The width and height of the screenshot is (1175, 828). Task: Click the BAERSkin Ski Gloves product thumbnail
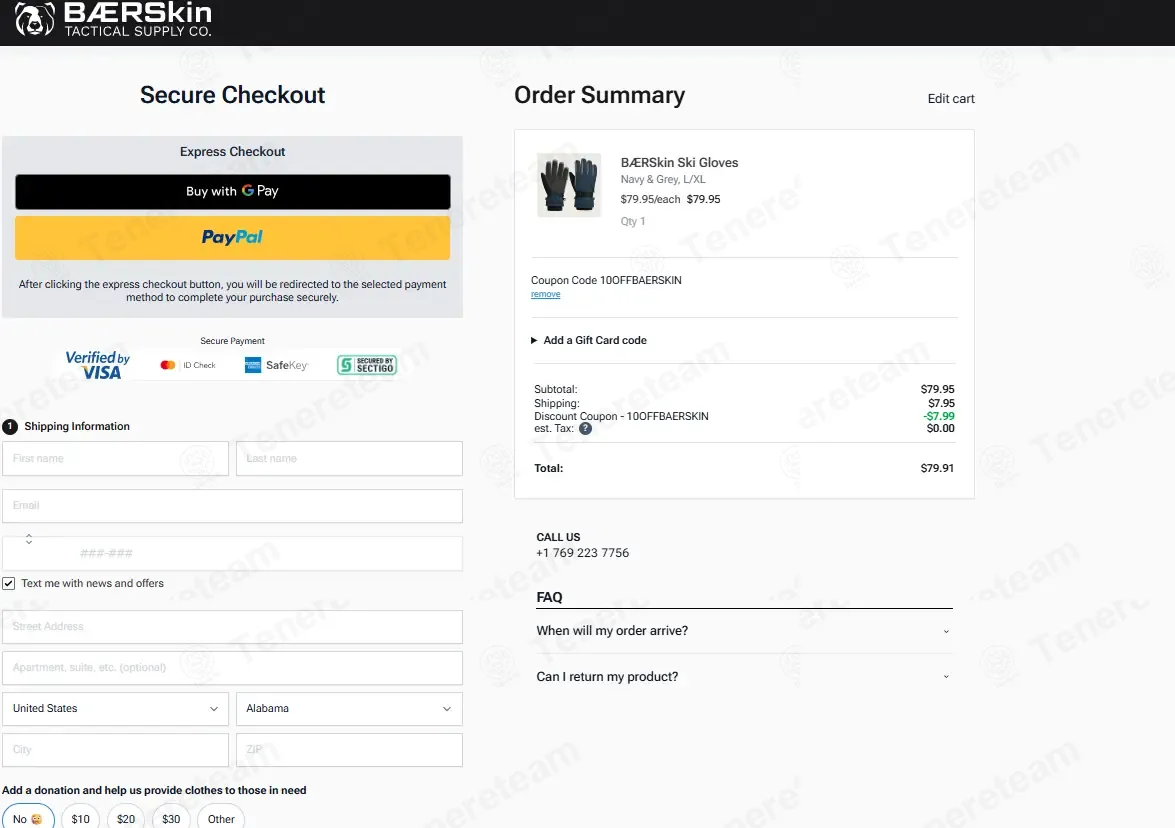pos(569,185)
